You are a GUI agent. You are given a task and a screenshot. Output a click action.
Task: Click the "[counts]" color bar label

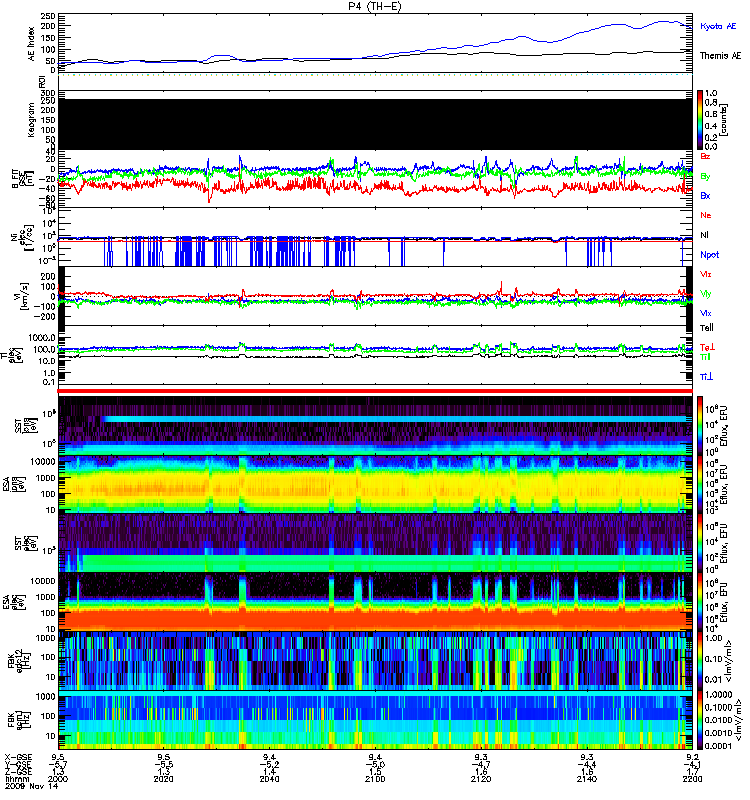[724, 120]
